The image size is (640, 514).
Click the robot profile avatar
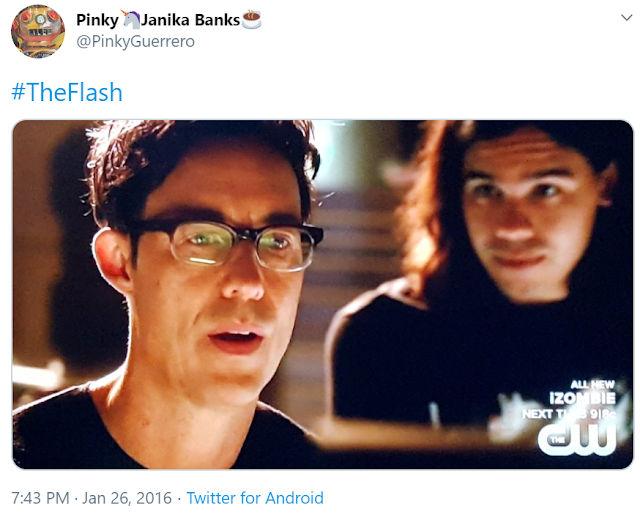[38, 31]
